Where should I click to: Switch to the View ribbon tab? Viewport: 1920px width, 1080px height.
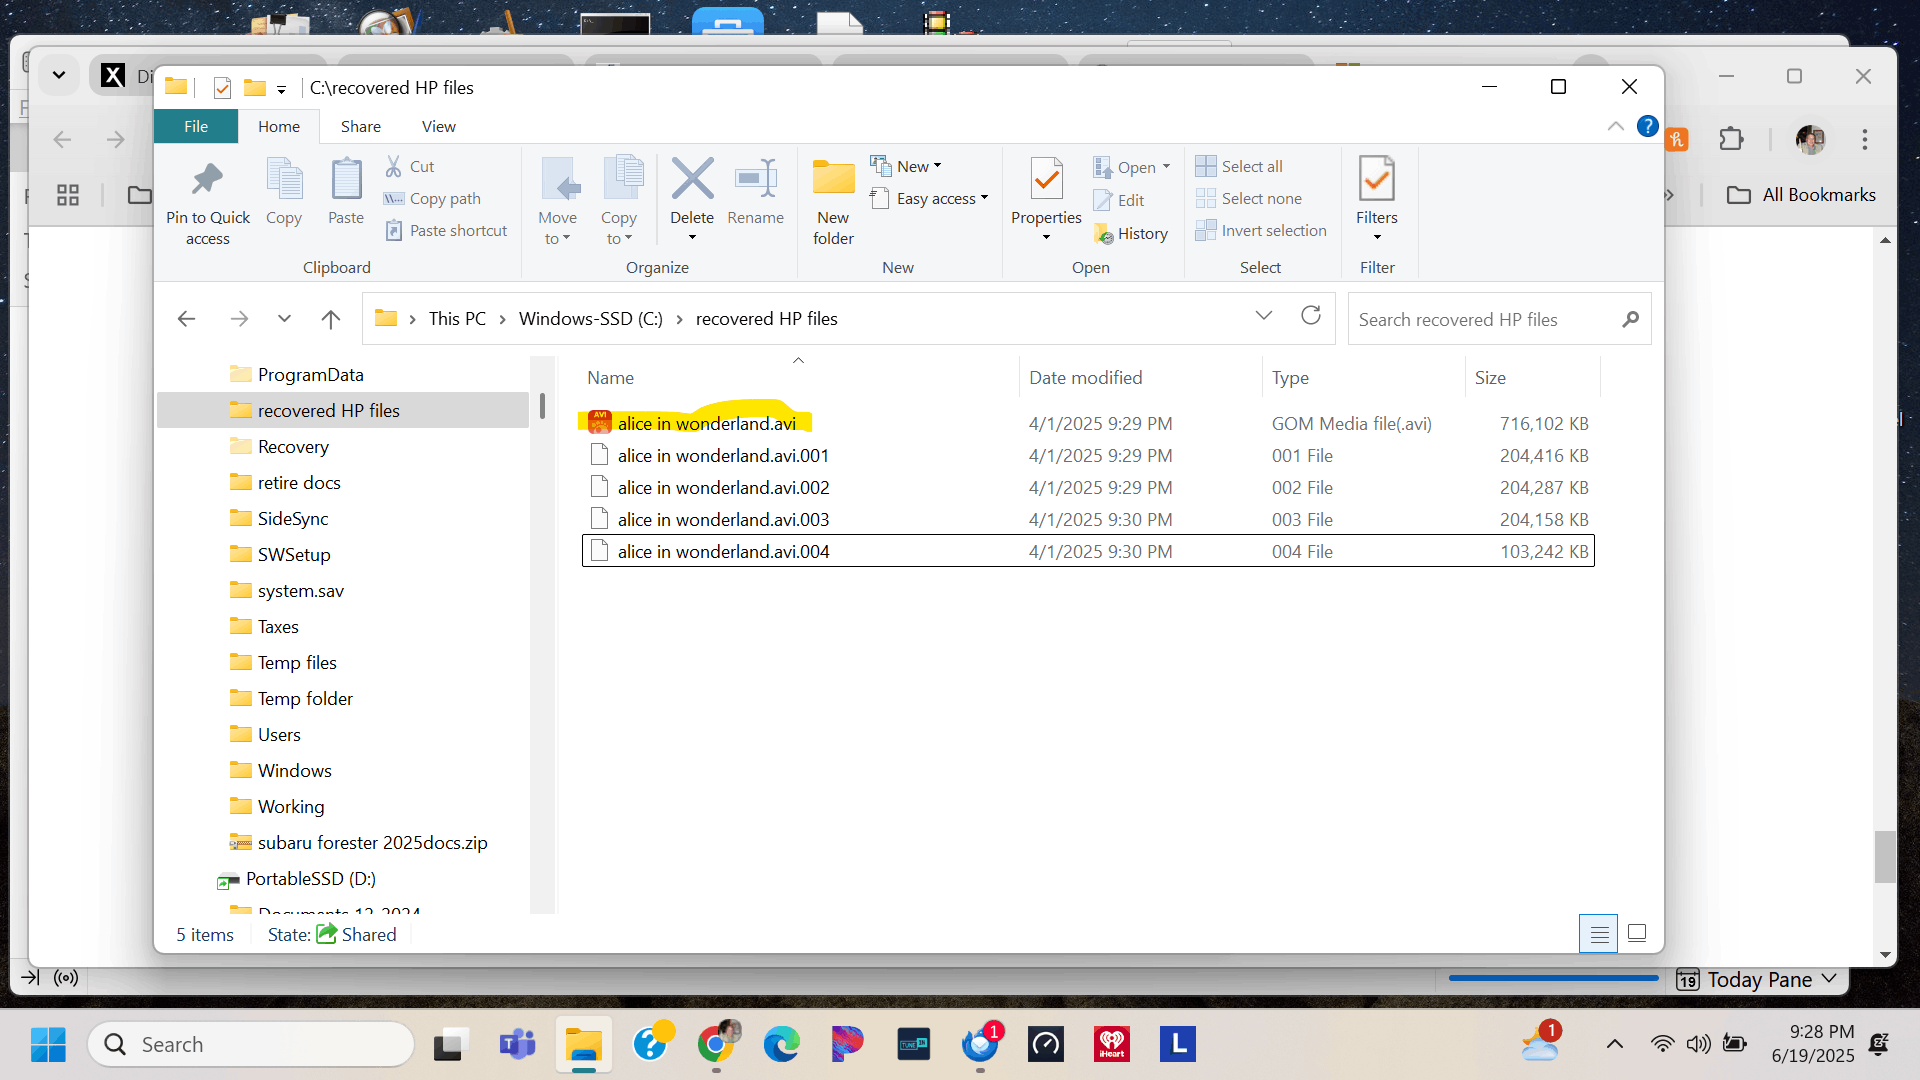[438, 127]
